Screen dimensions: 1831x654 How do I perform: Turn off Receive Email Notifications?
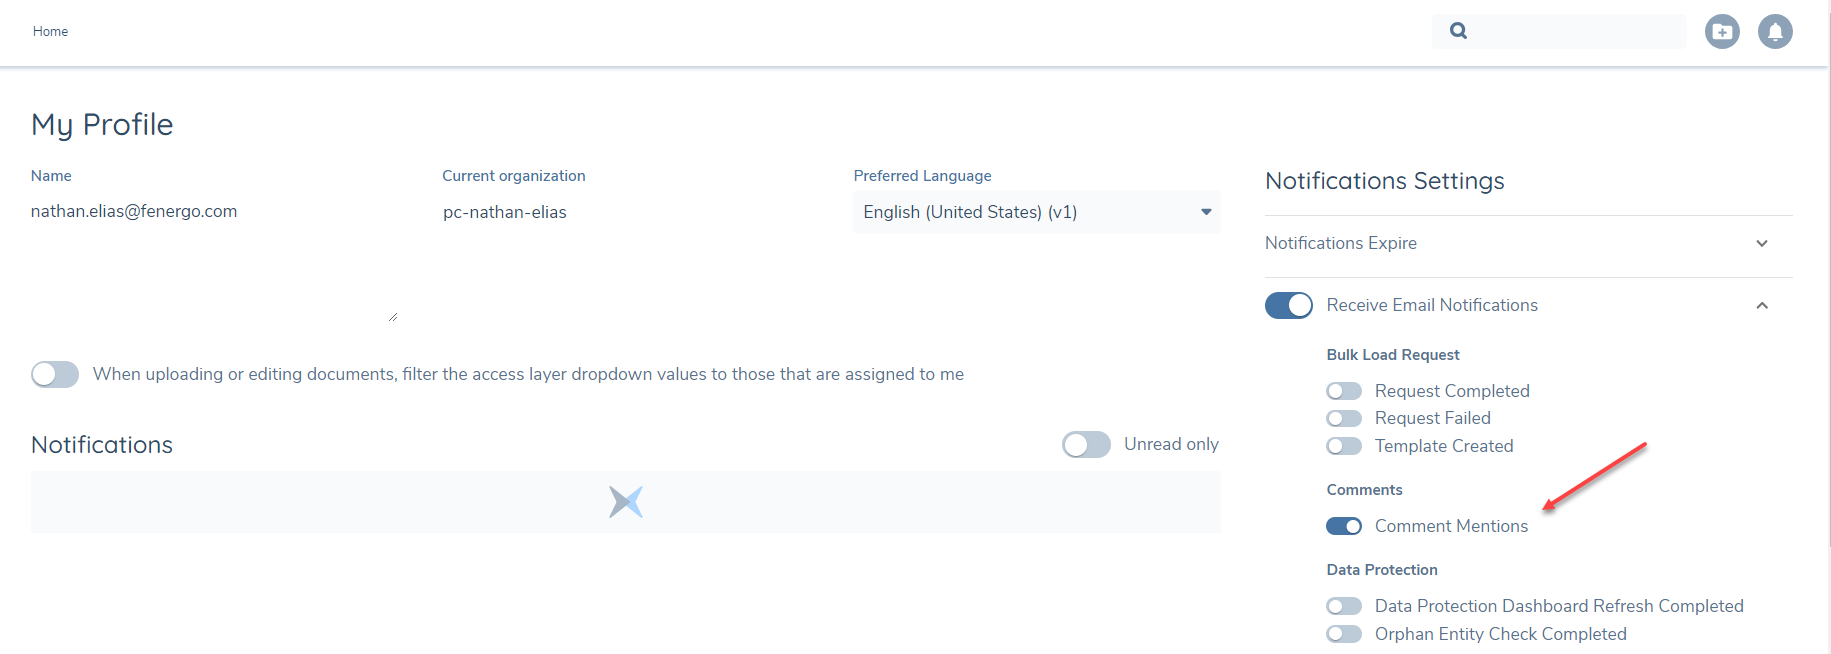click(x=1288, y=305)
